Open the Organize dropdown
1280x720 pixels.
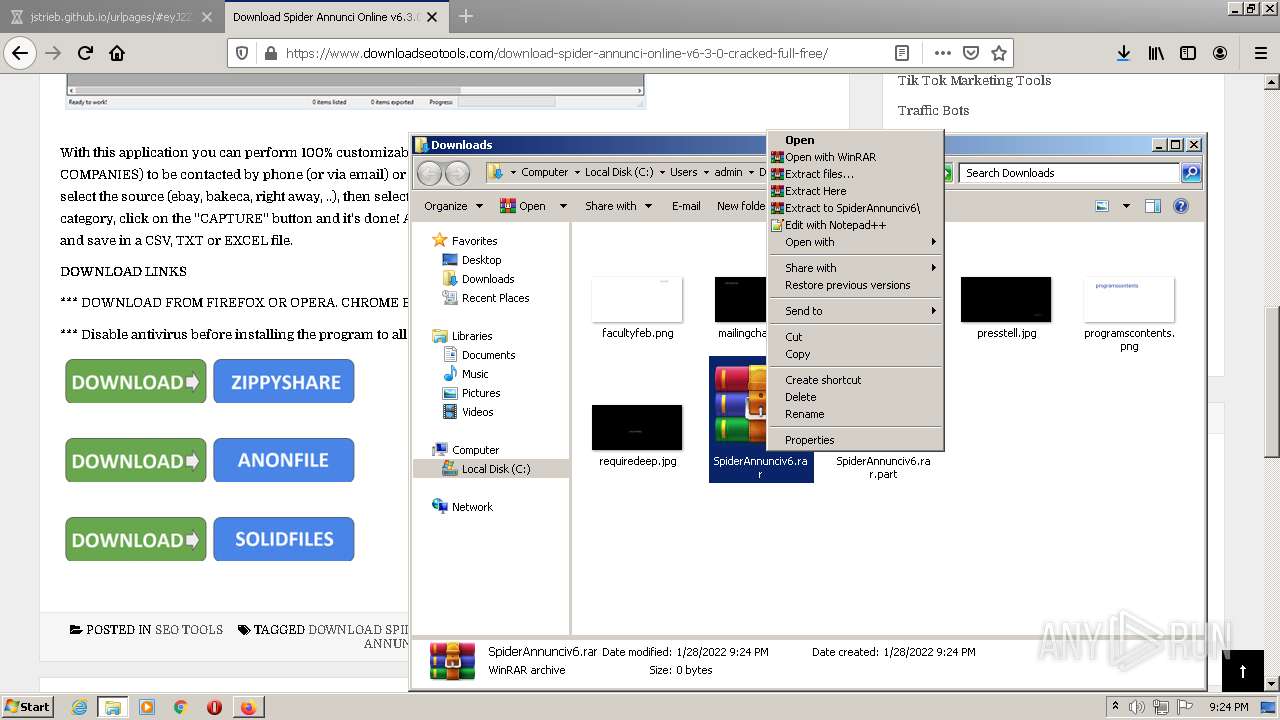(453, 206)
